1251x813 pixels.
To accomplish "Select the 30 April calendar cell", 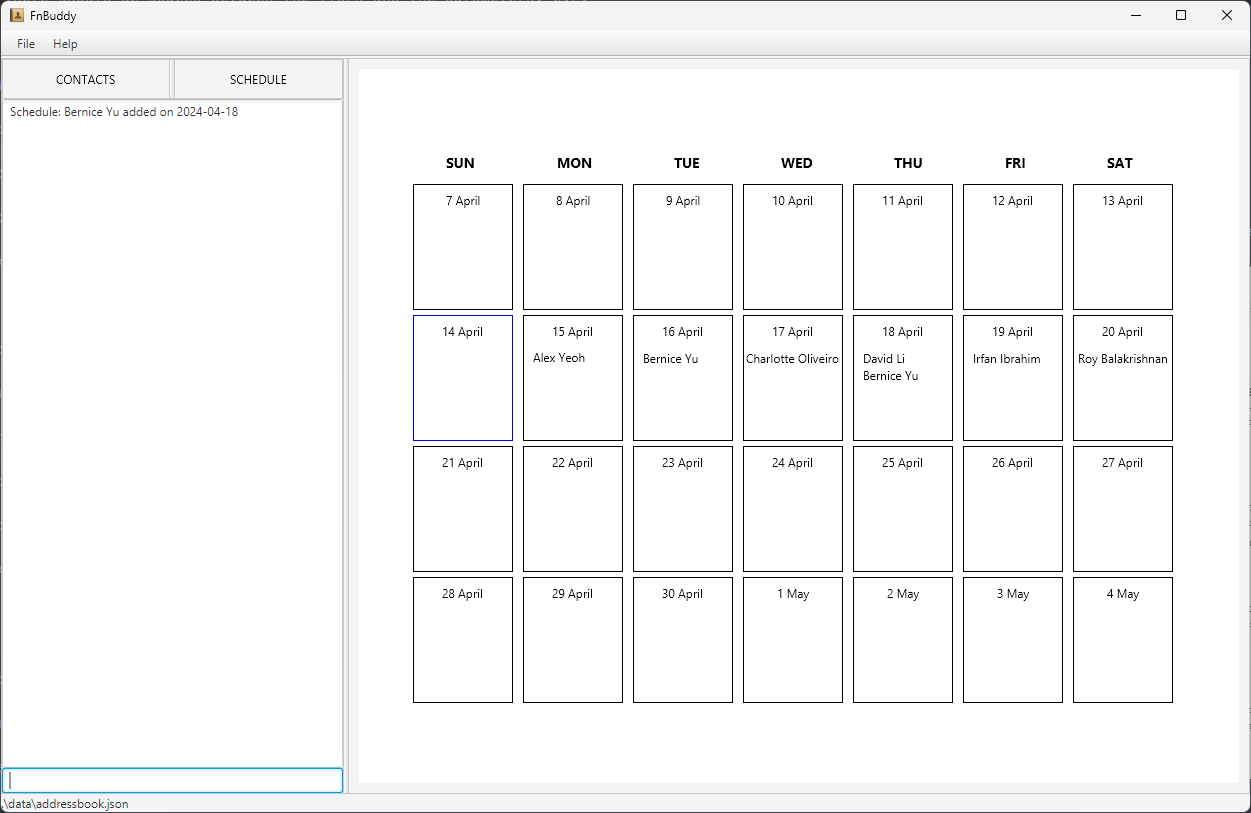I will pyautogui.click(x=683, y=640).
